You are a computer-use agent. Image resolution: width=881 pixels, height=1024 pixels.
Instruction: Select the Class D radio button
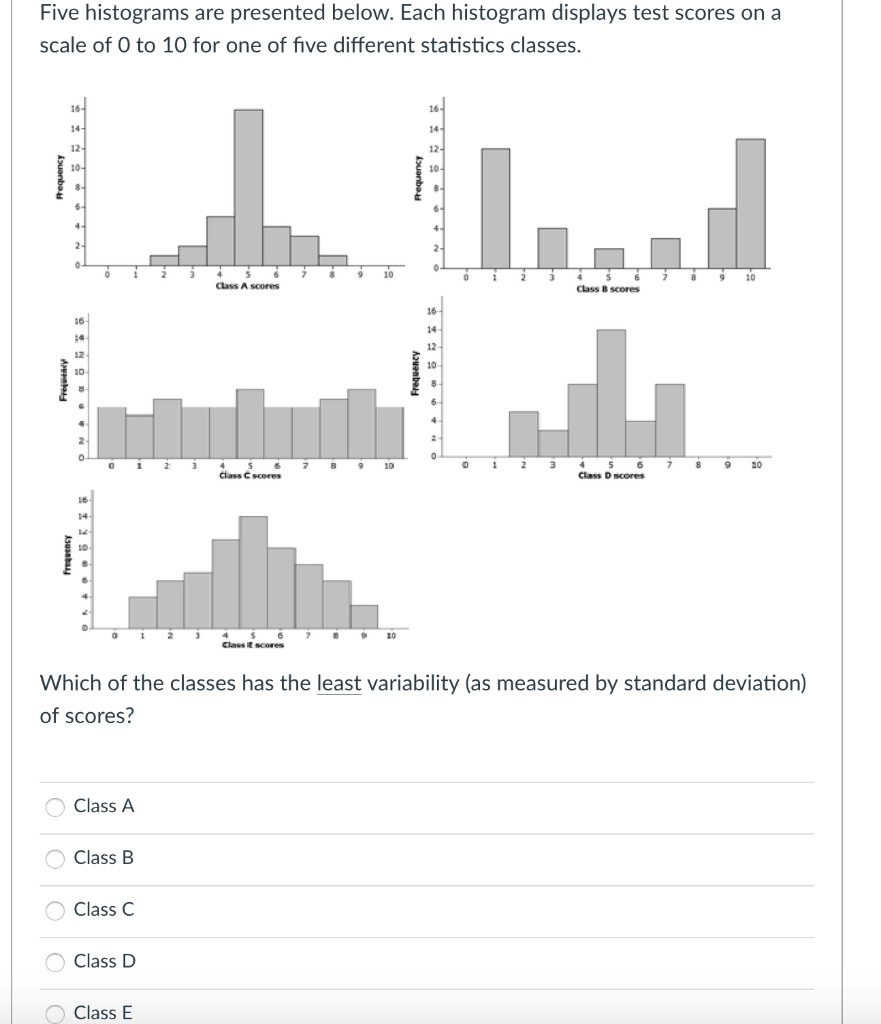[53, 962]
